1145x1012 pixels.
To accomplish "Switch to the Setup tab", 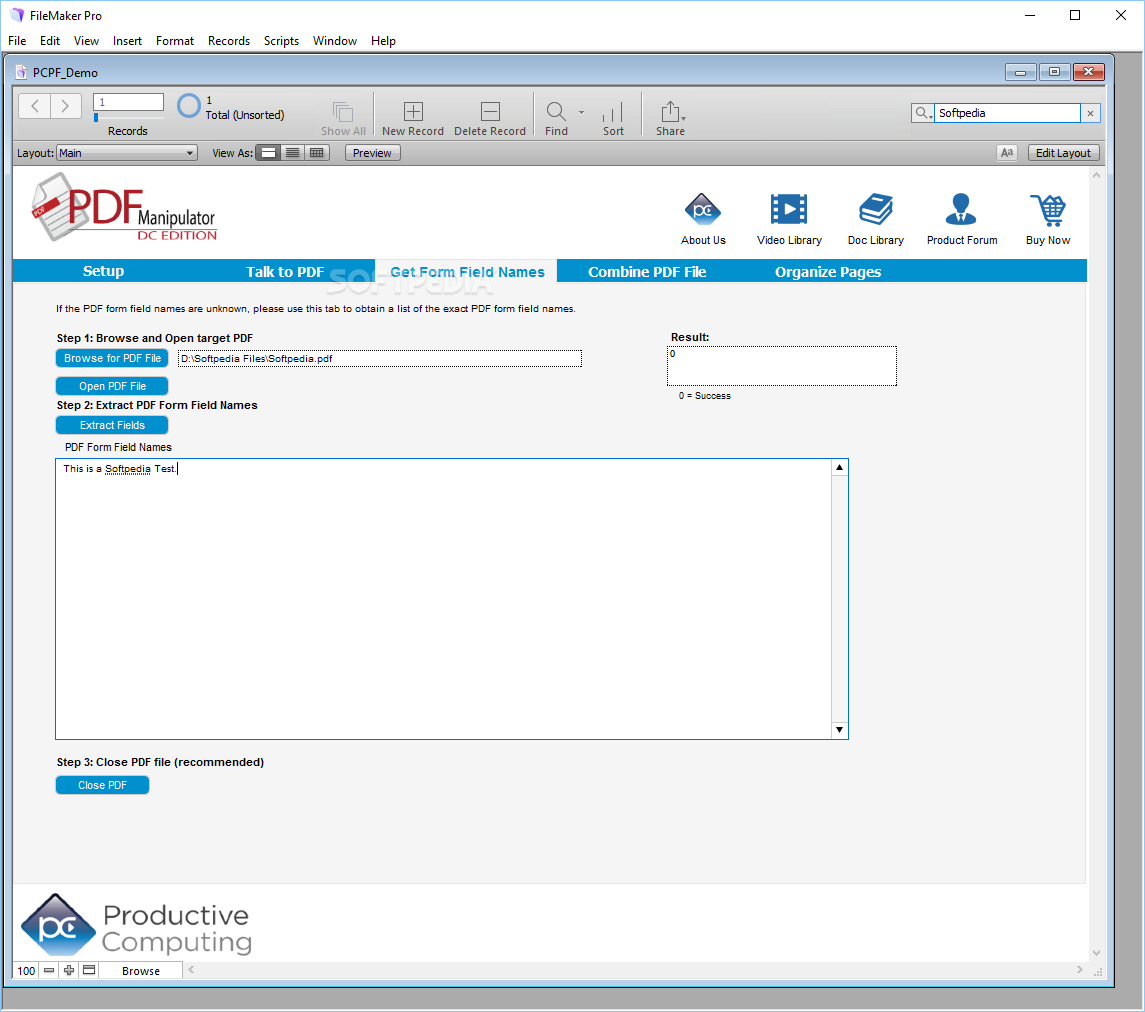I will click(104, 271).
